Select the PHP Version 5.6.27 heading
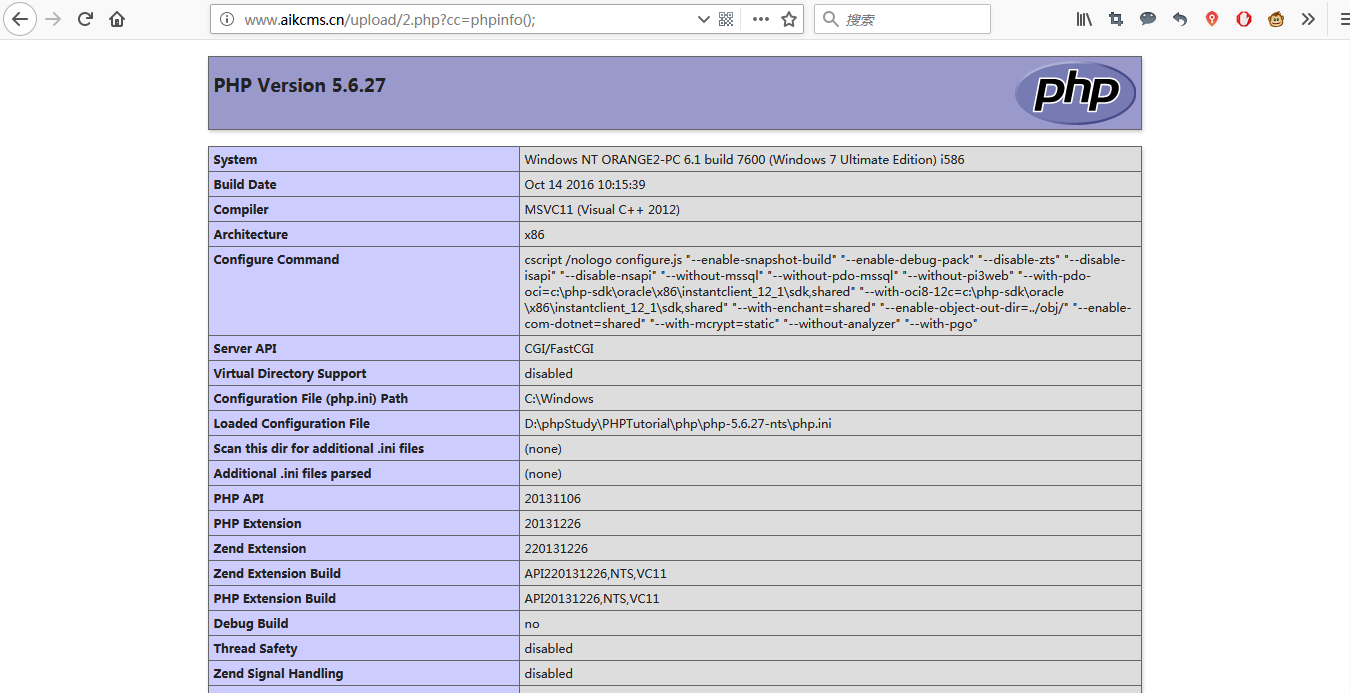1350x693 pixels. pos(300,86)
